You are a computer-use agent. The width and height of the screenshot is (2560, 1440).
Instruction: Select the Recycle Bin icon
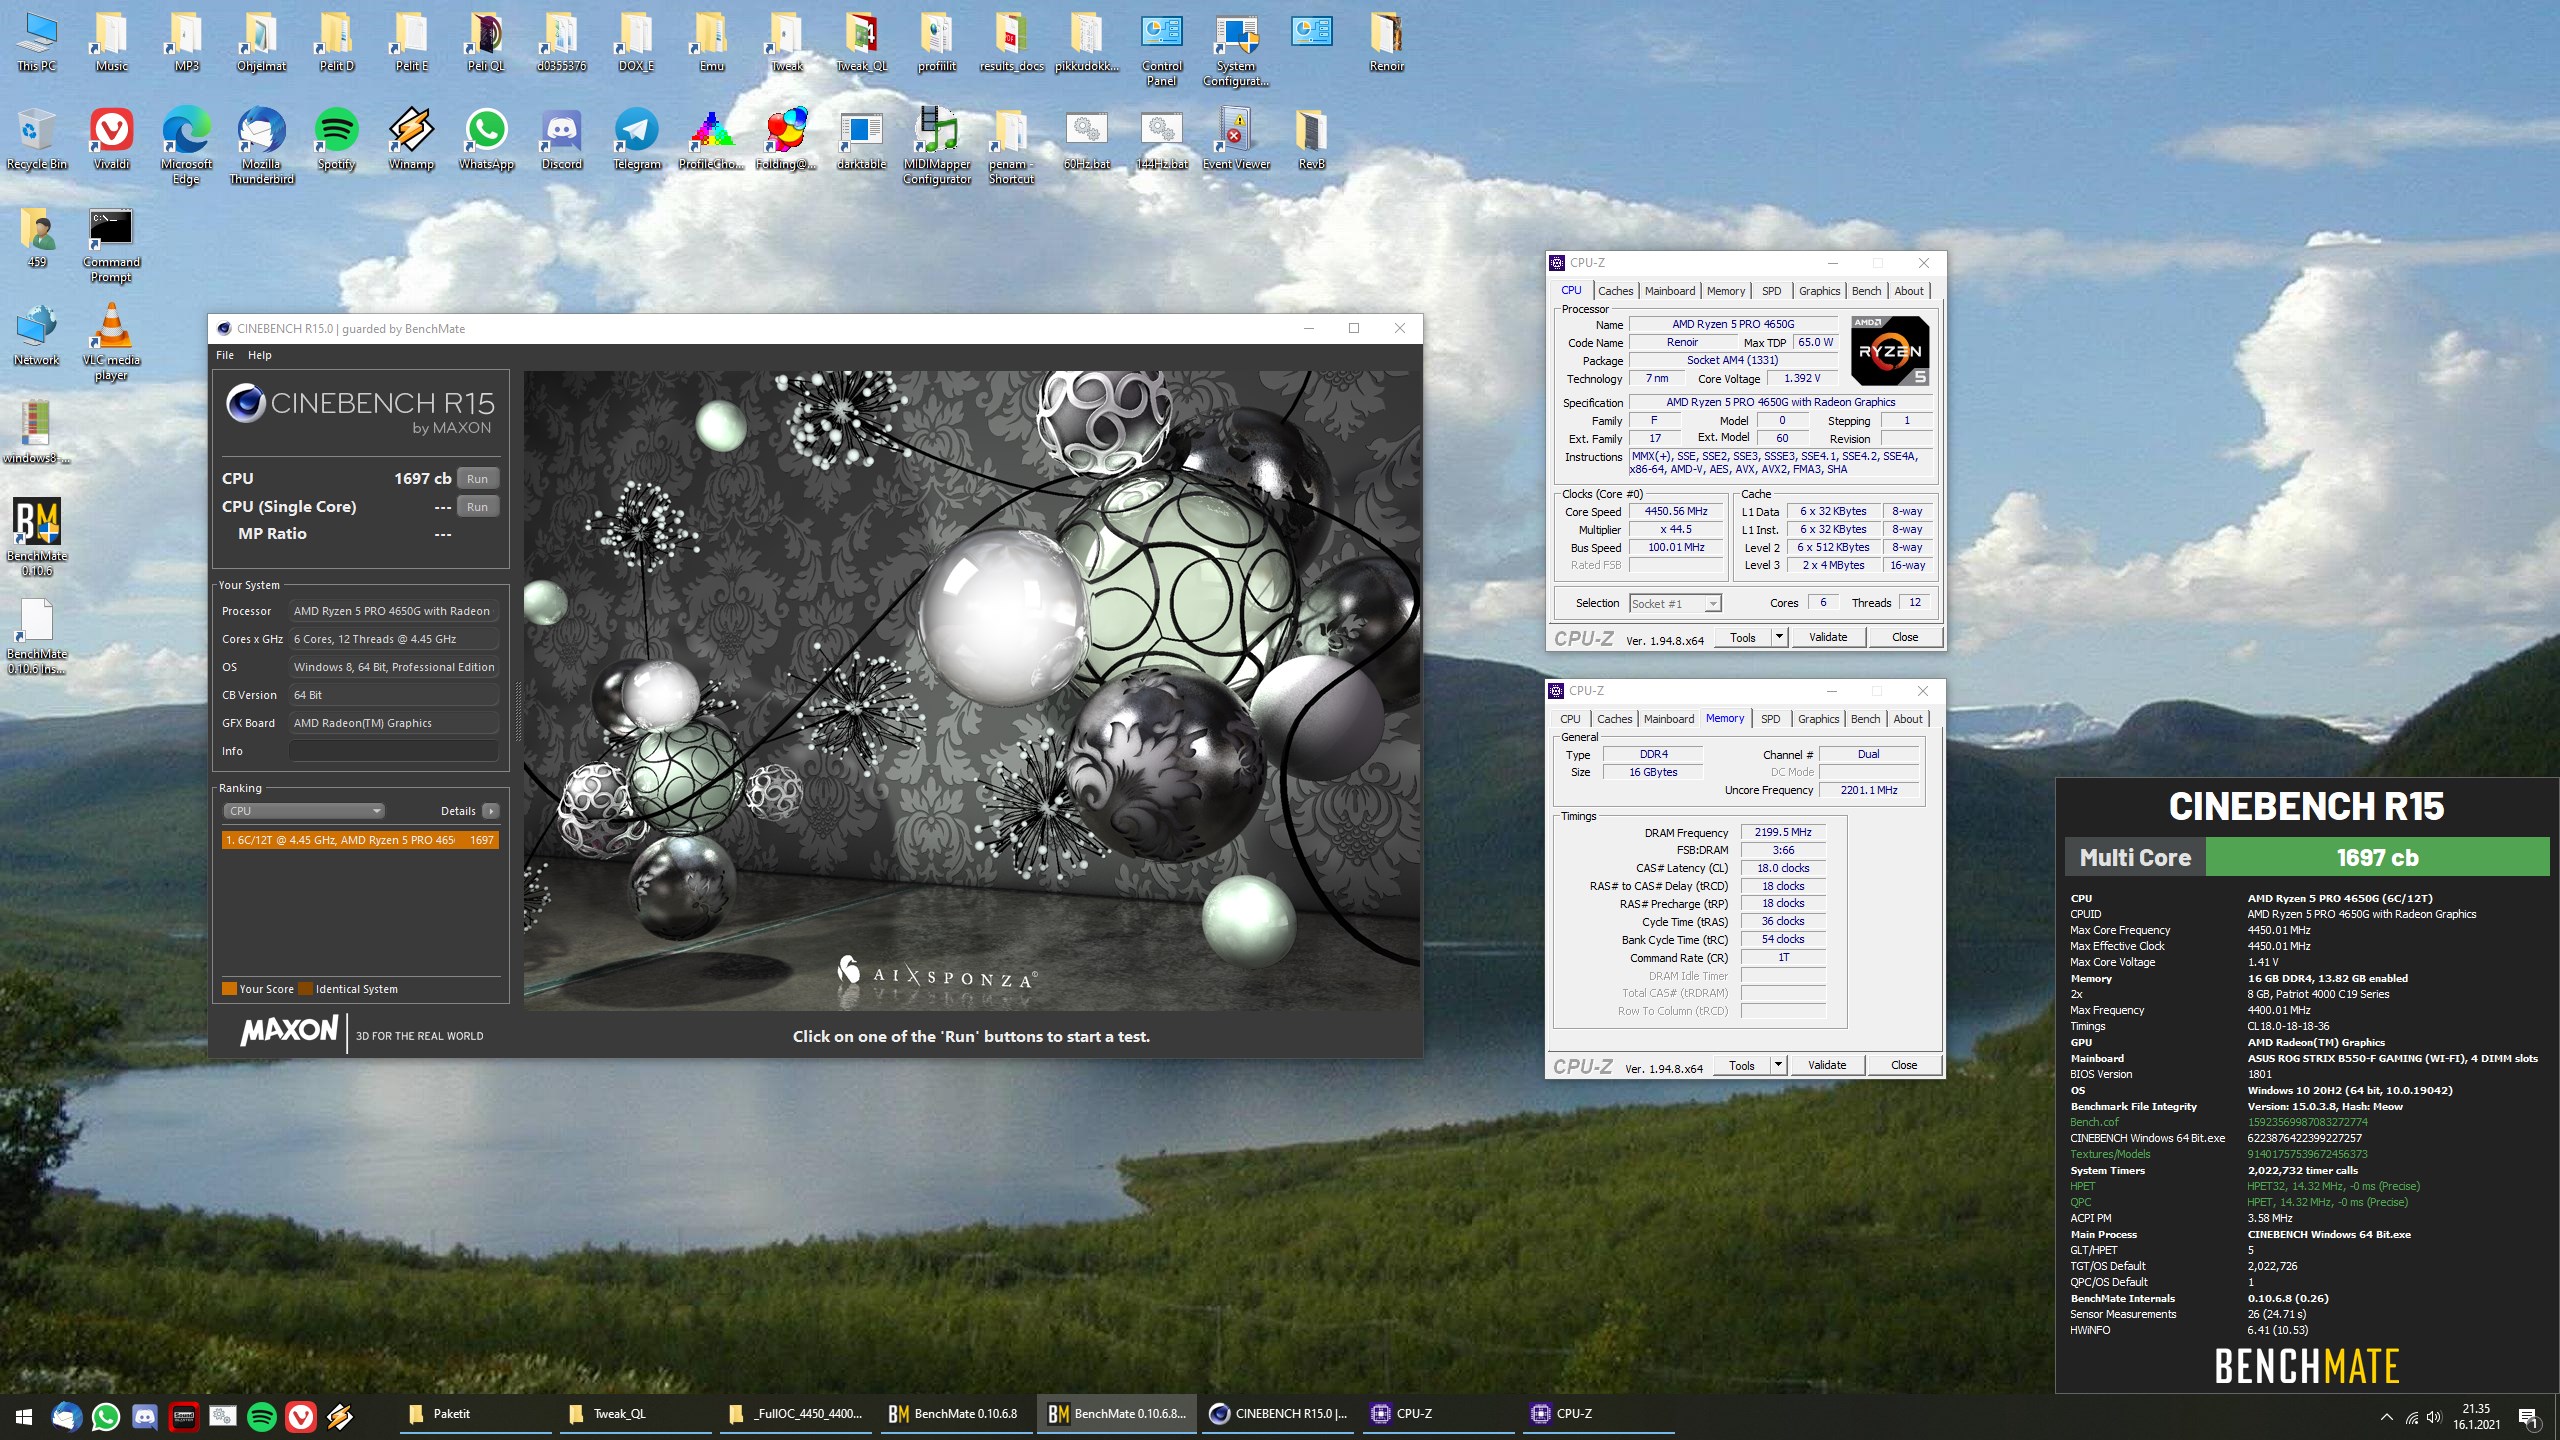pos(37,139)
